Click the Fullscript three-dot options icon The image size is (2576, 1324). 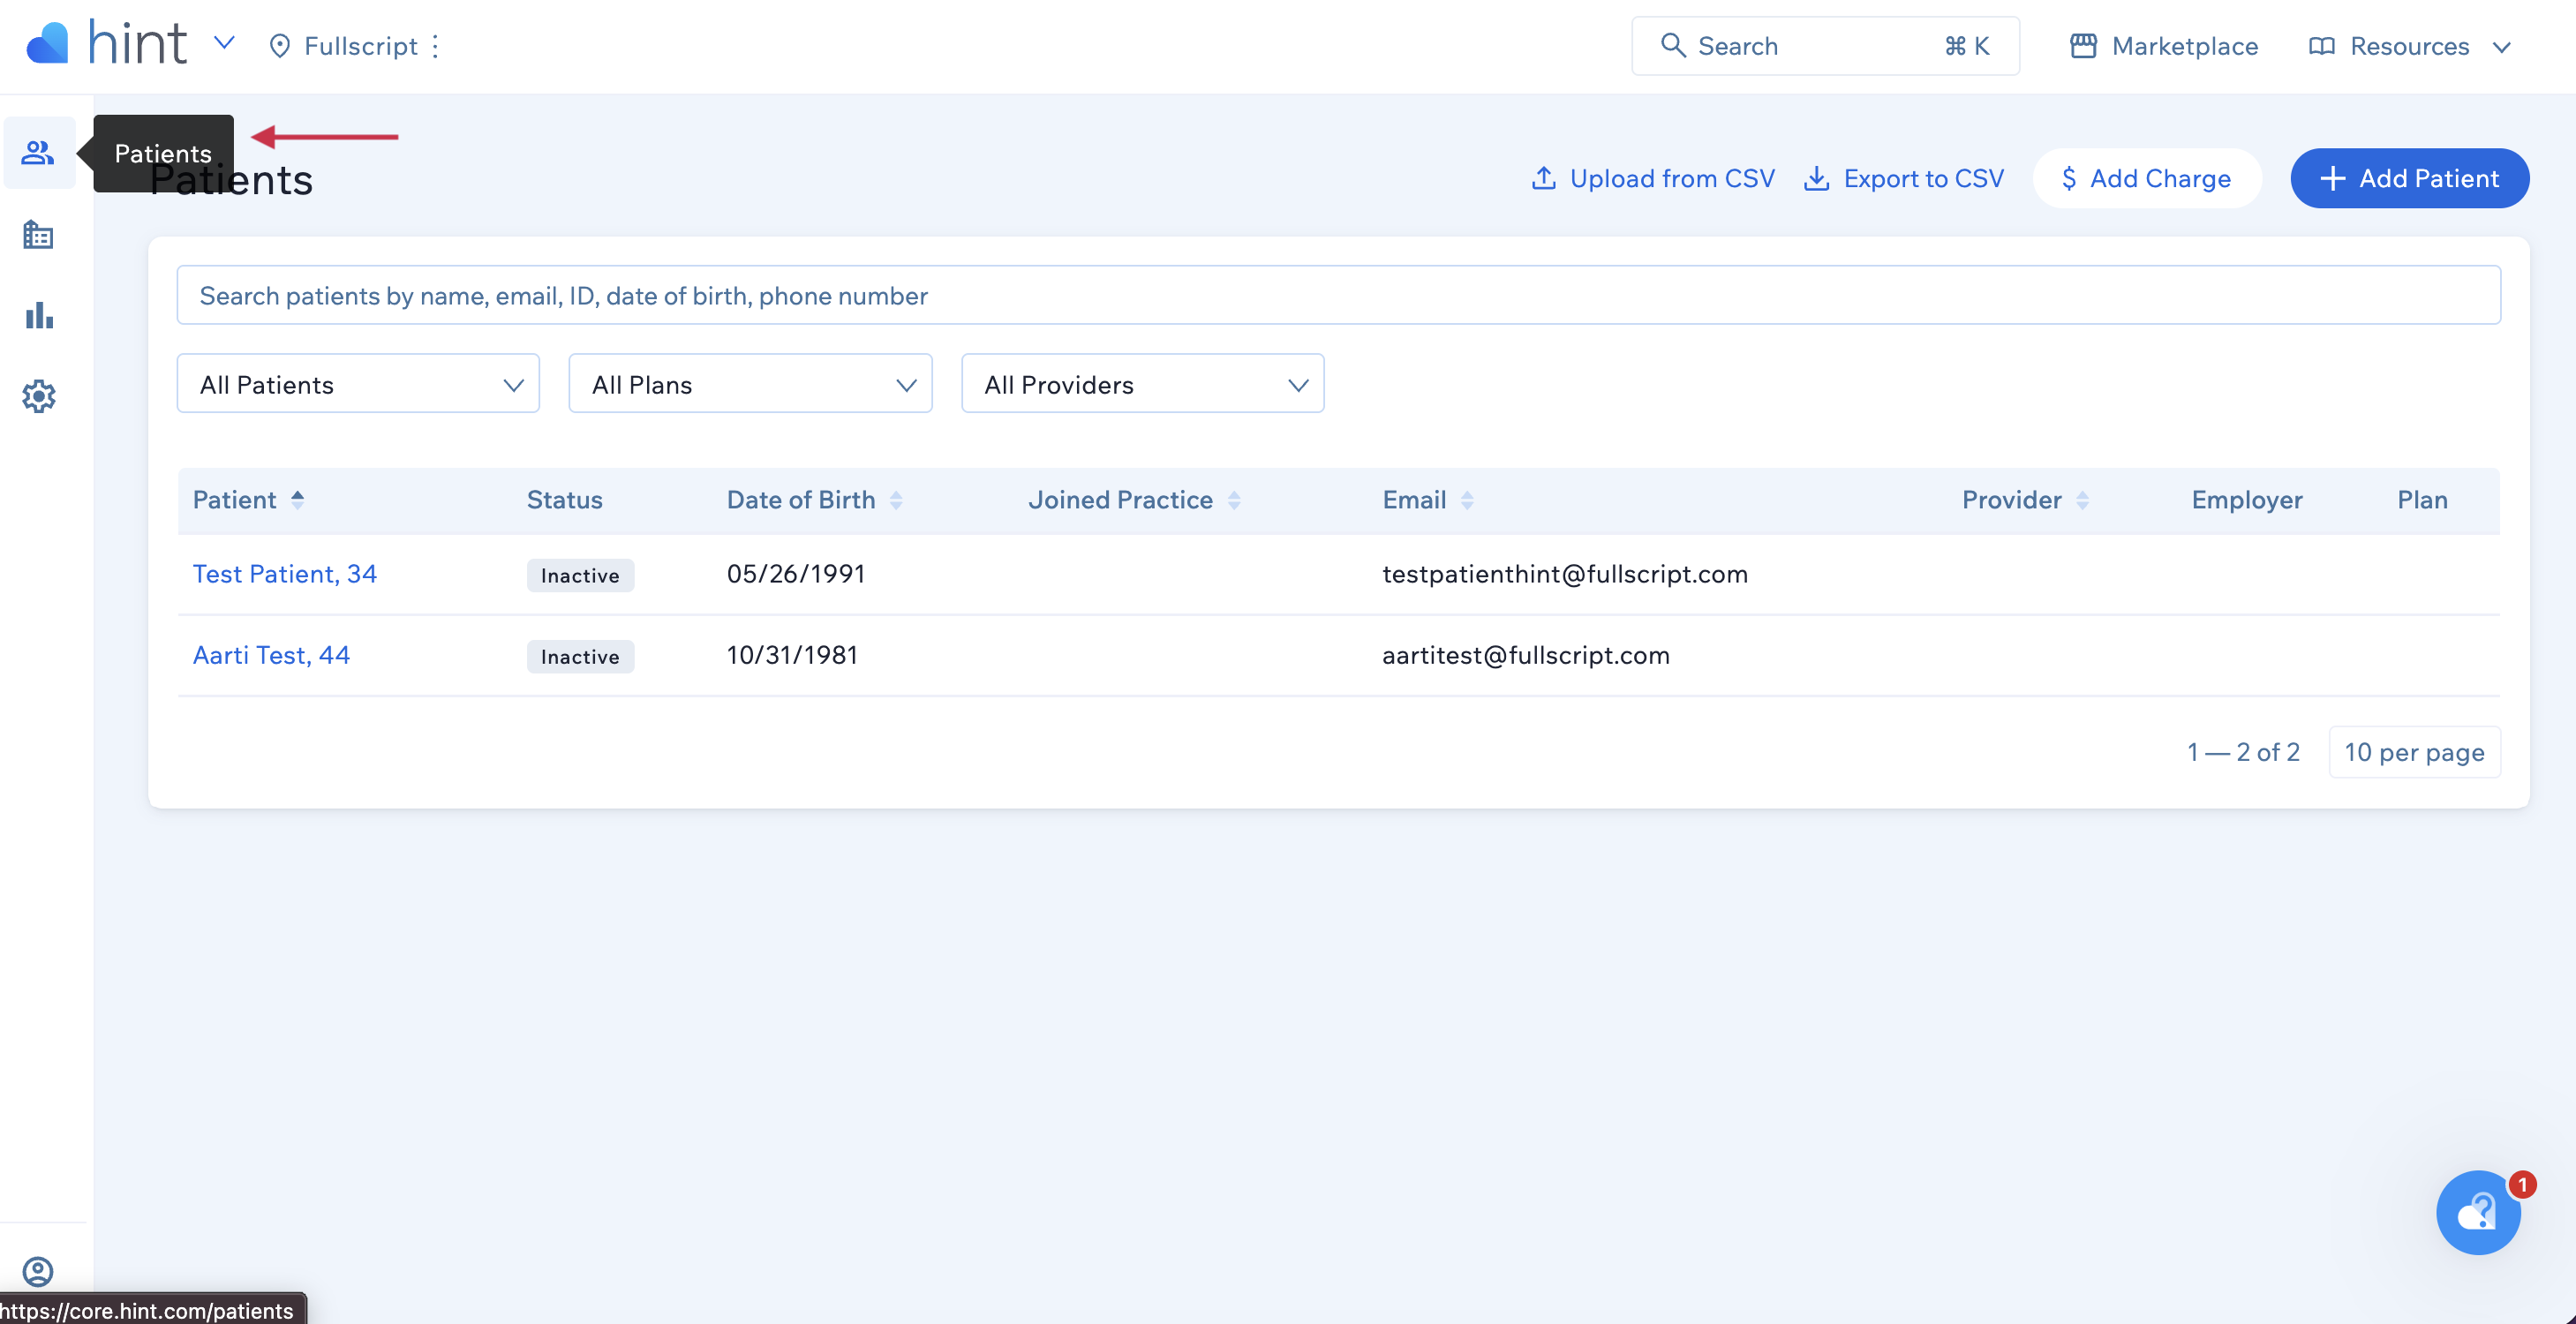(x=435, y=46)
